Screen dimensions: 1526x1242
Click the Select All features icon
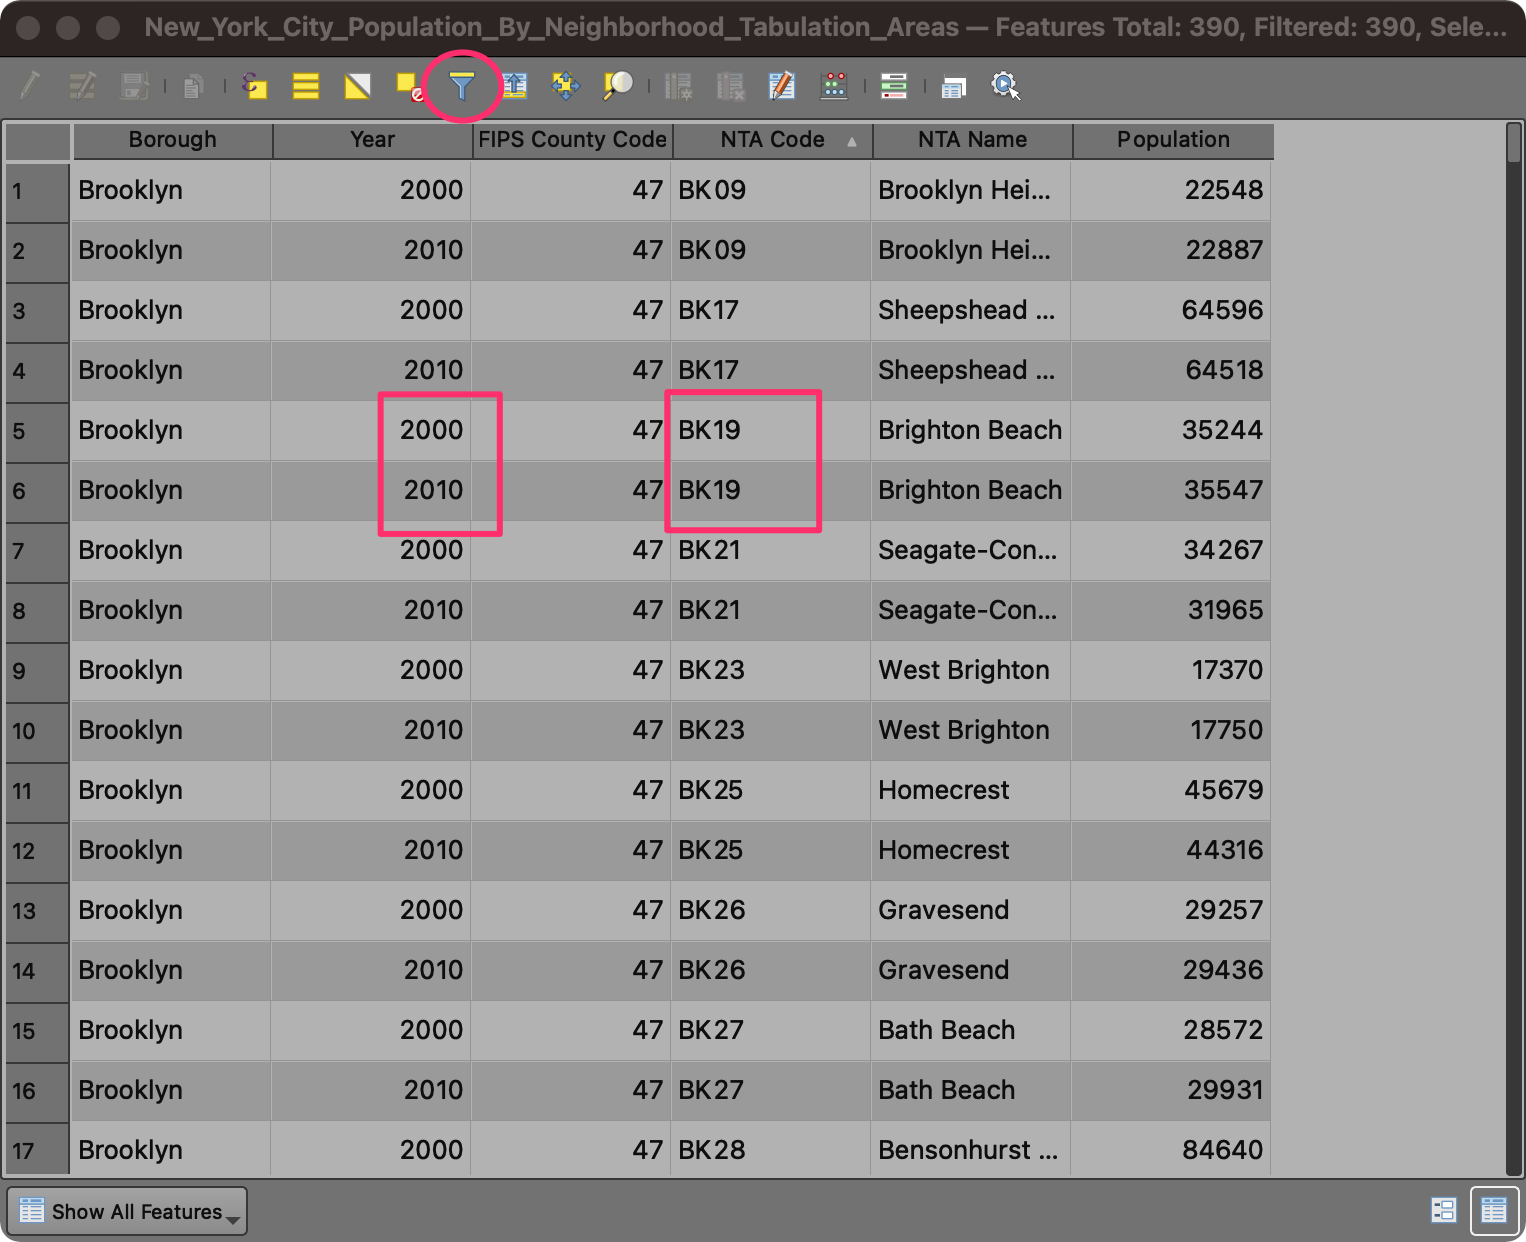click(x=306, y=86)
